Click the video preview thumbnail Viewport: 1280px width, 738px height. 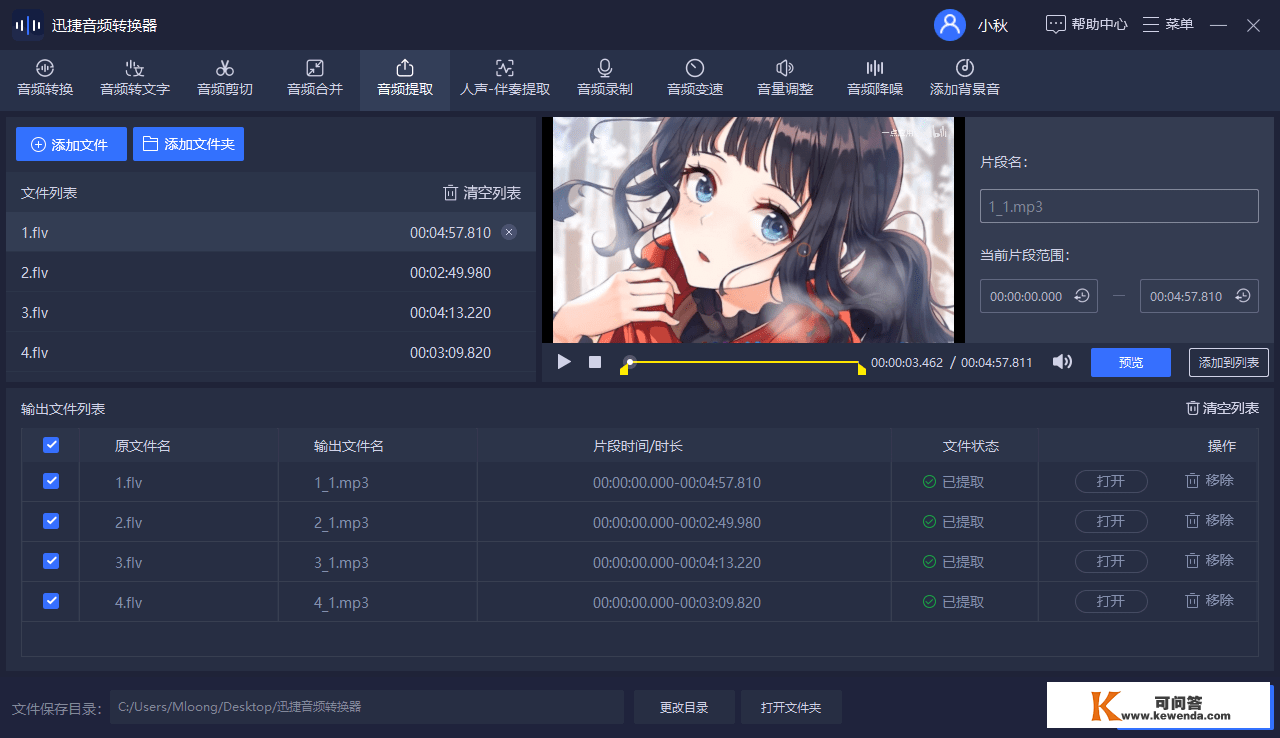tap(753, 230)
